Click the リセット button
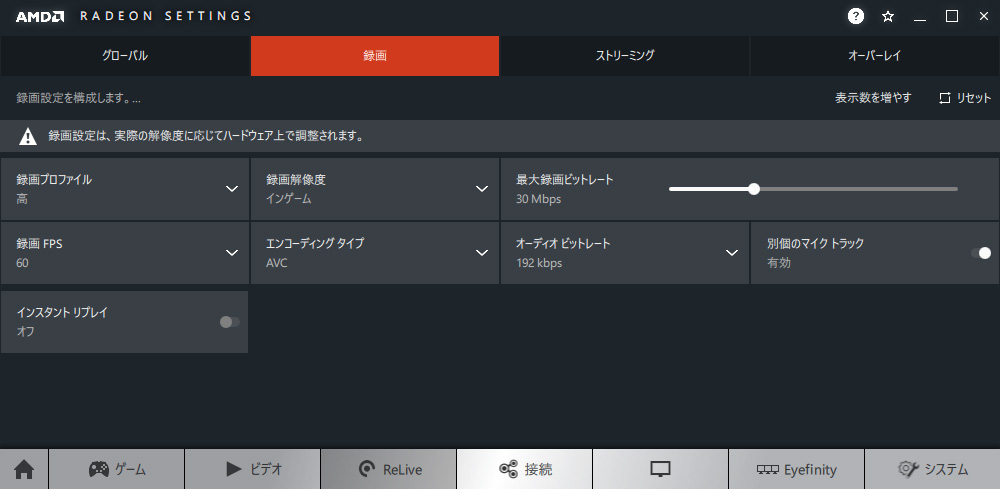This screenshot has width=1000, height=489. 965,98
